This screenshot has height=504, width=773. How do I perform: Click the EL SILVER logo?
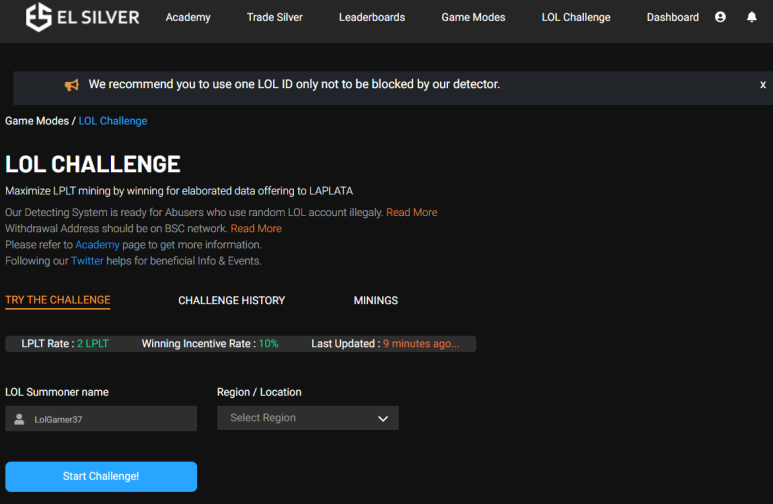tap(82, 17)
